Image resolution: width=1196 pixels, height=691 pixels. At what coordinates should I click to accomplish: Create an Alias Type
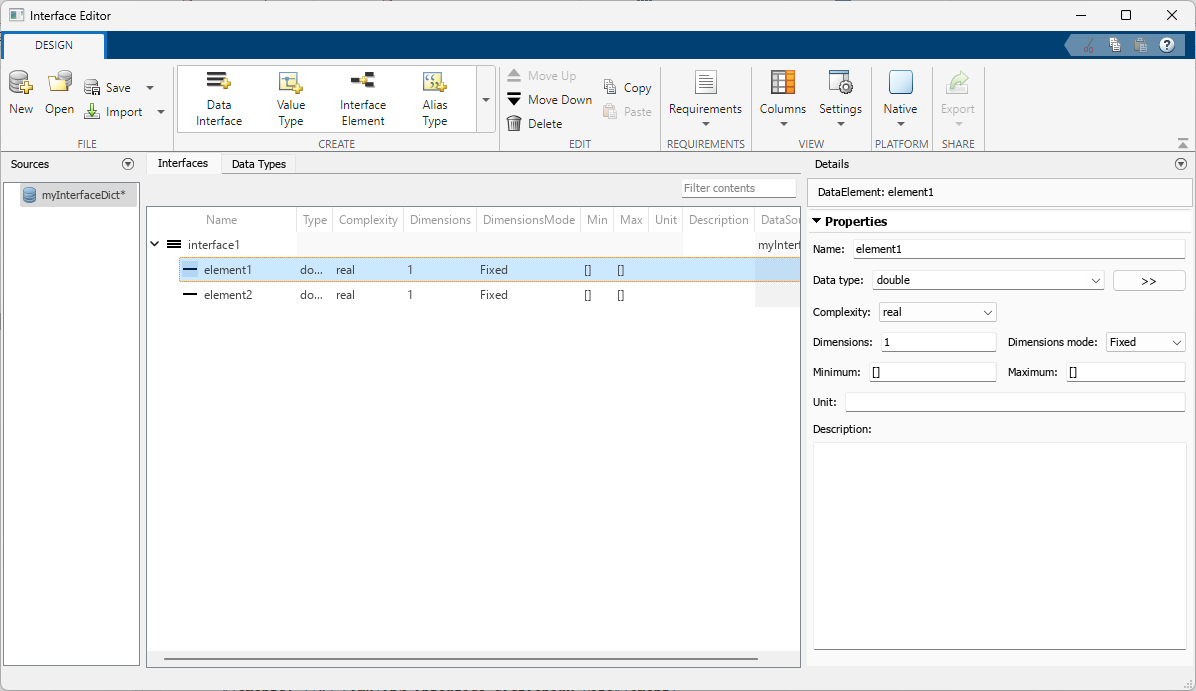point(434,97)
